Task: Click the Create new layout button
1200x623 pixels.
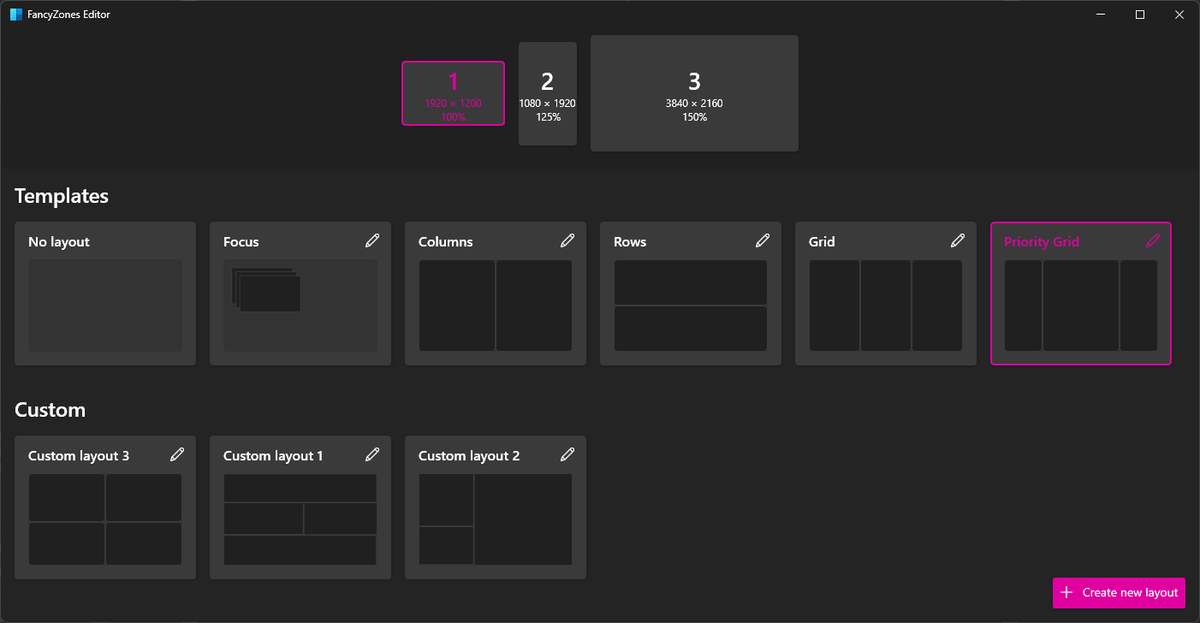Action: click(x=1118, y=592)
